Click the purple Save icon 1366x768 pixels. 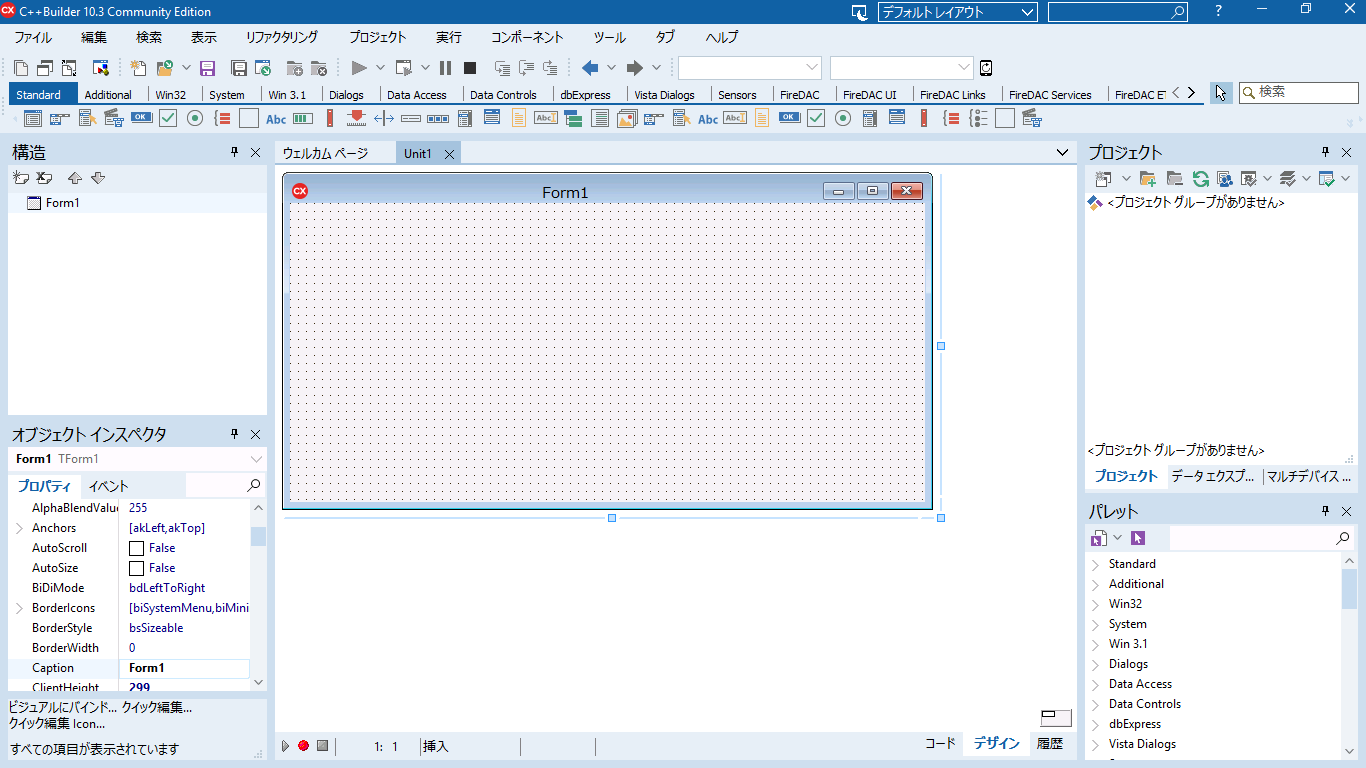[x=208, y=68]
